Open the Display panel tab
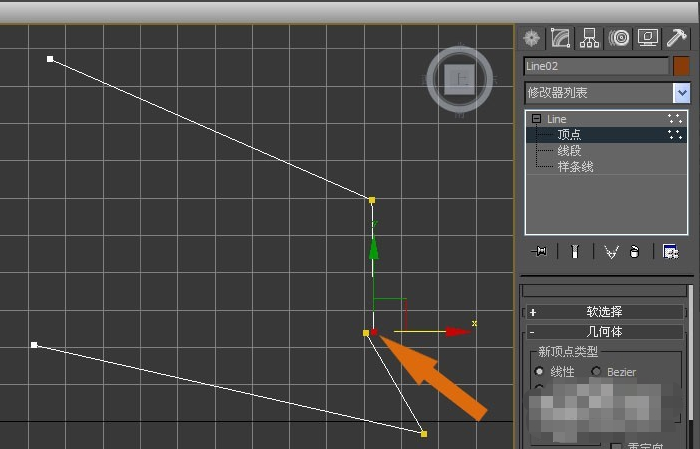Viewport: 700px width, 449px height. (x=648, y=38)
